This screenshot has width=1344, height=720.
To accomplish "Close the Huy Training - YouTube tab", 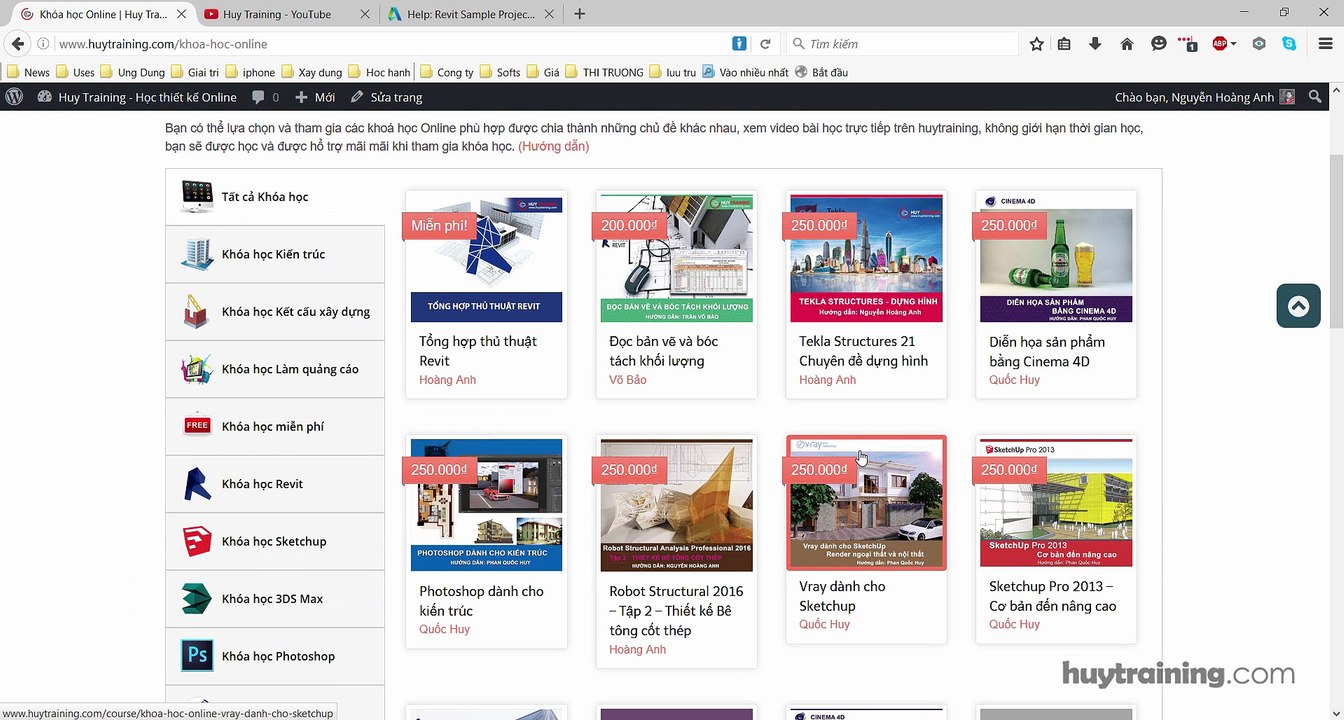I will (363, 14).
